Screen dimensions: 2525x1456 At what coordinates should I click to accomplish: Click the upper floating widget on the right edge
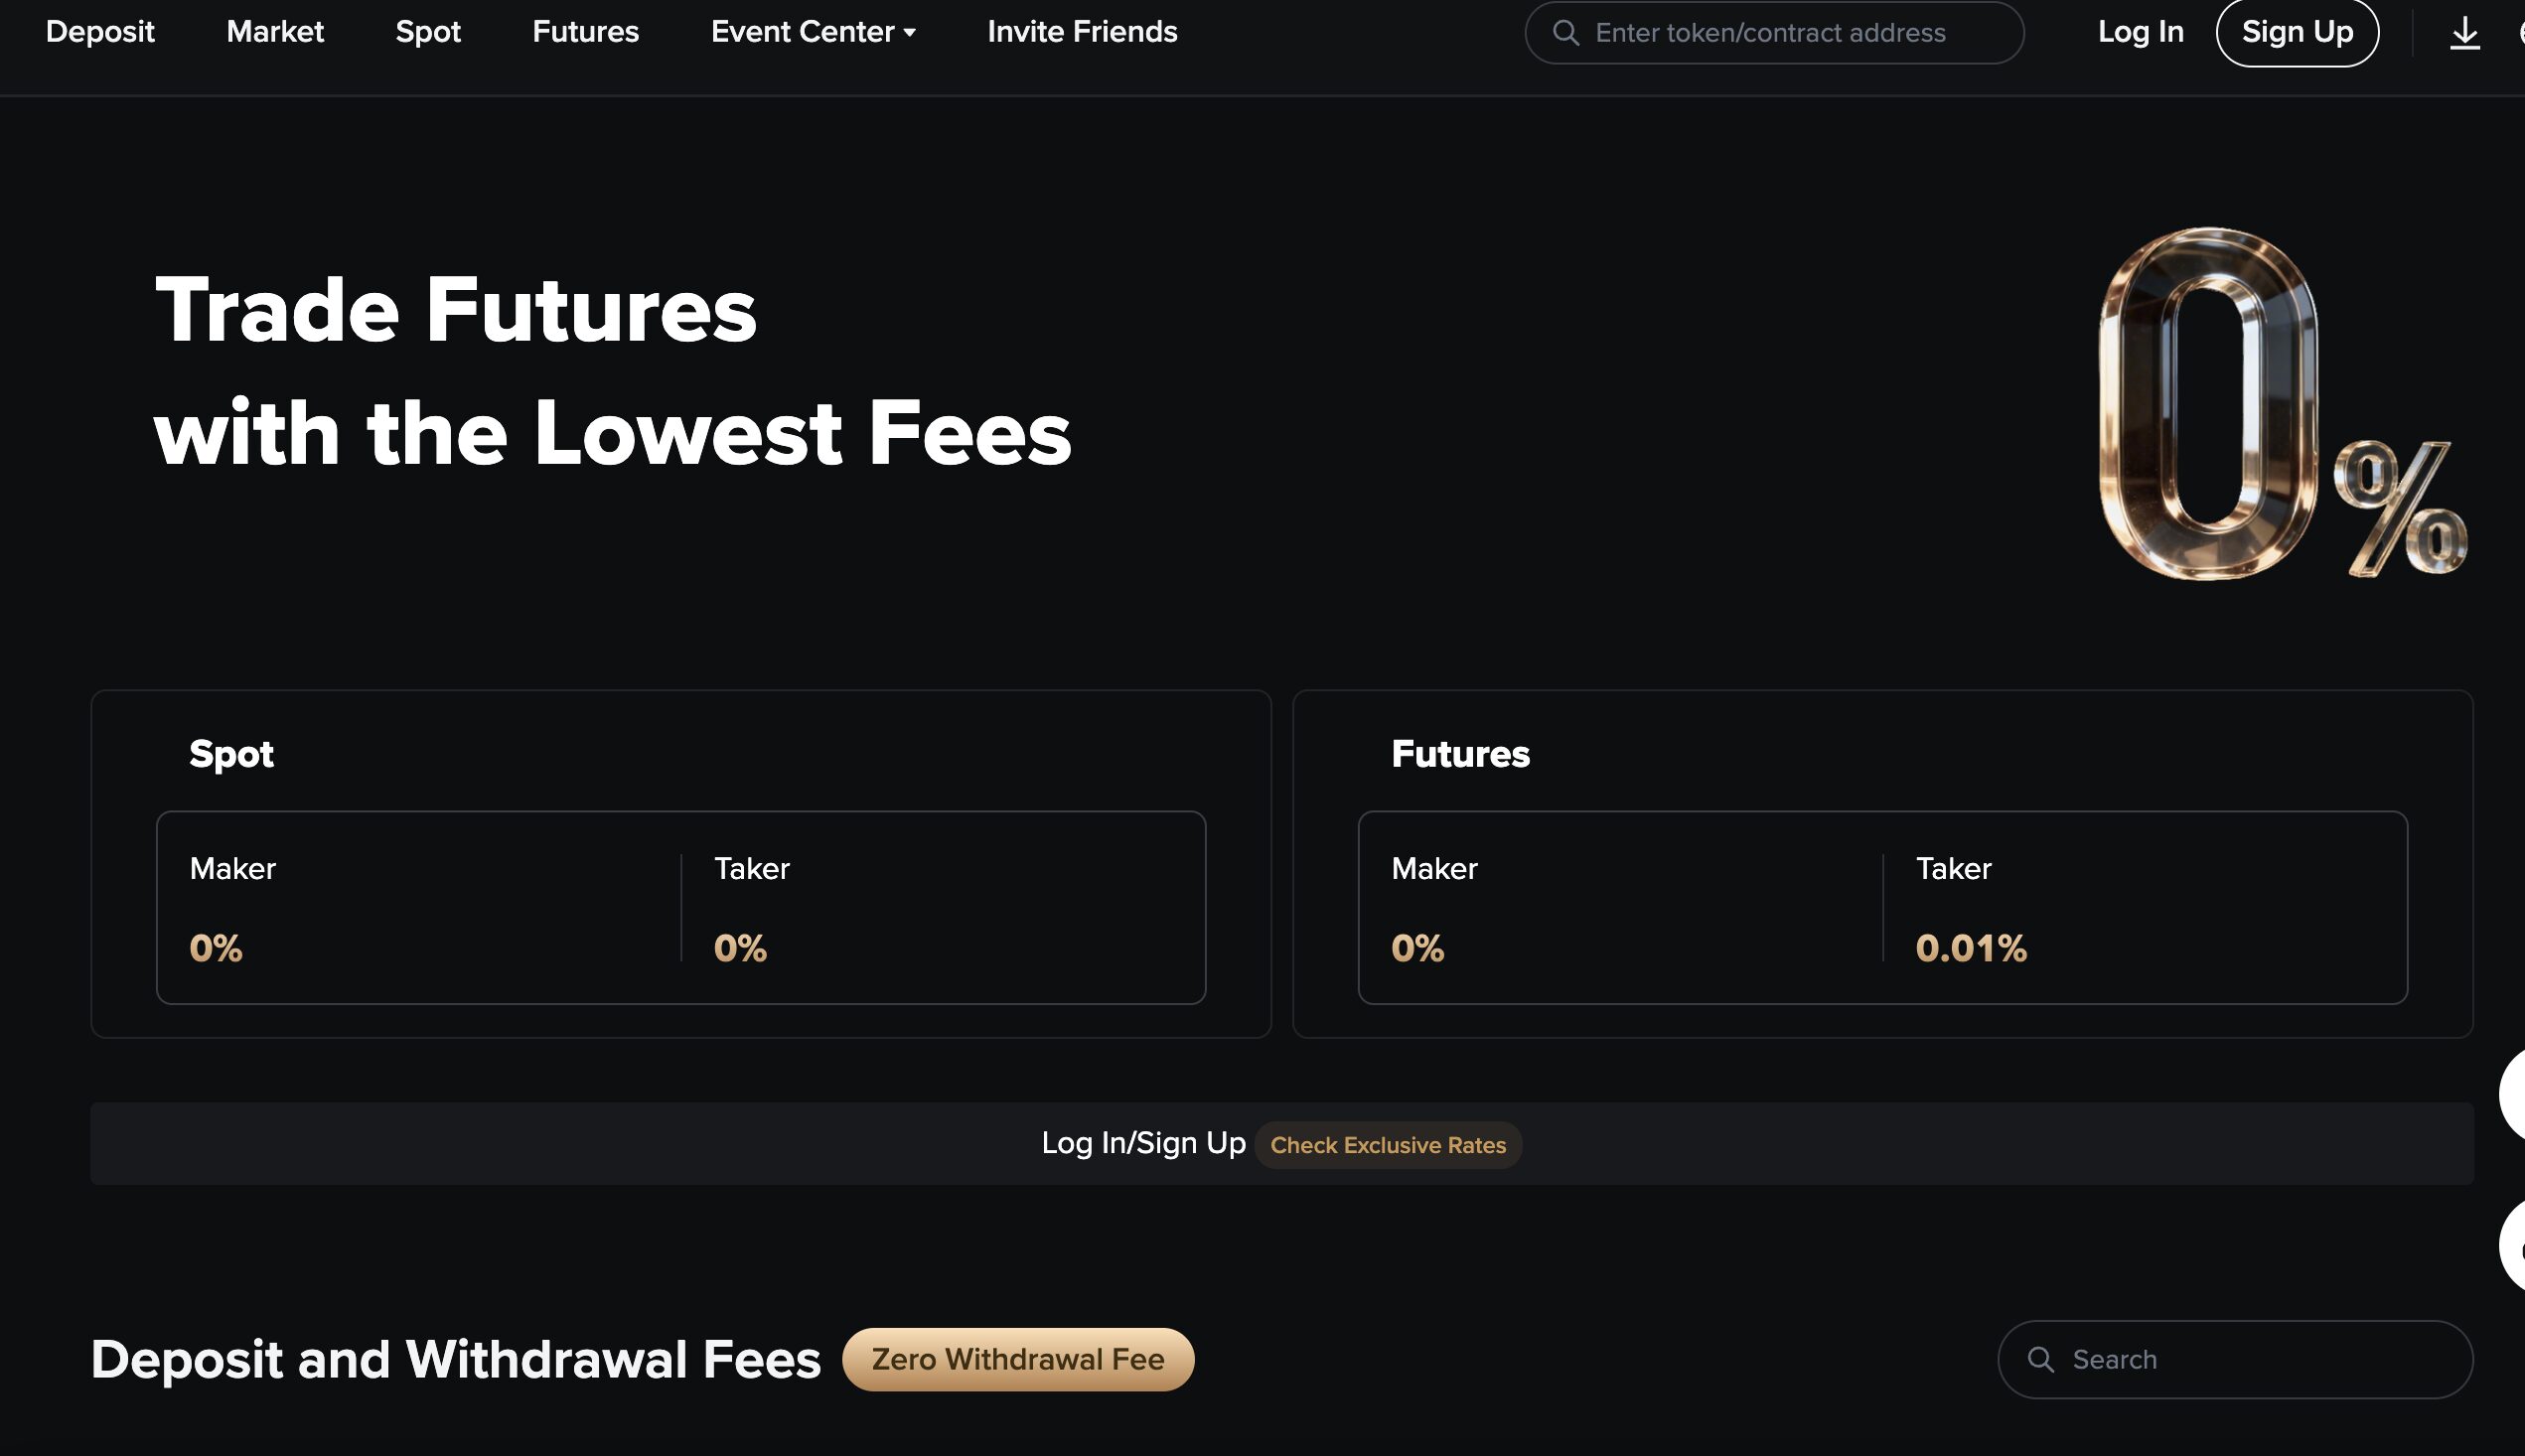pos(2516,1095)
